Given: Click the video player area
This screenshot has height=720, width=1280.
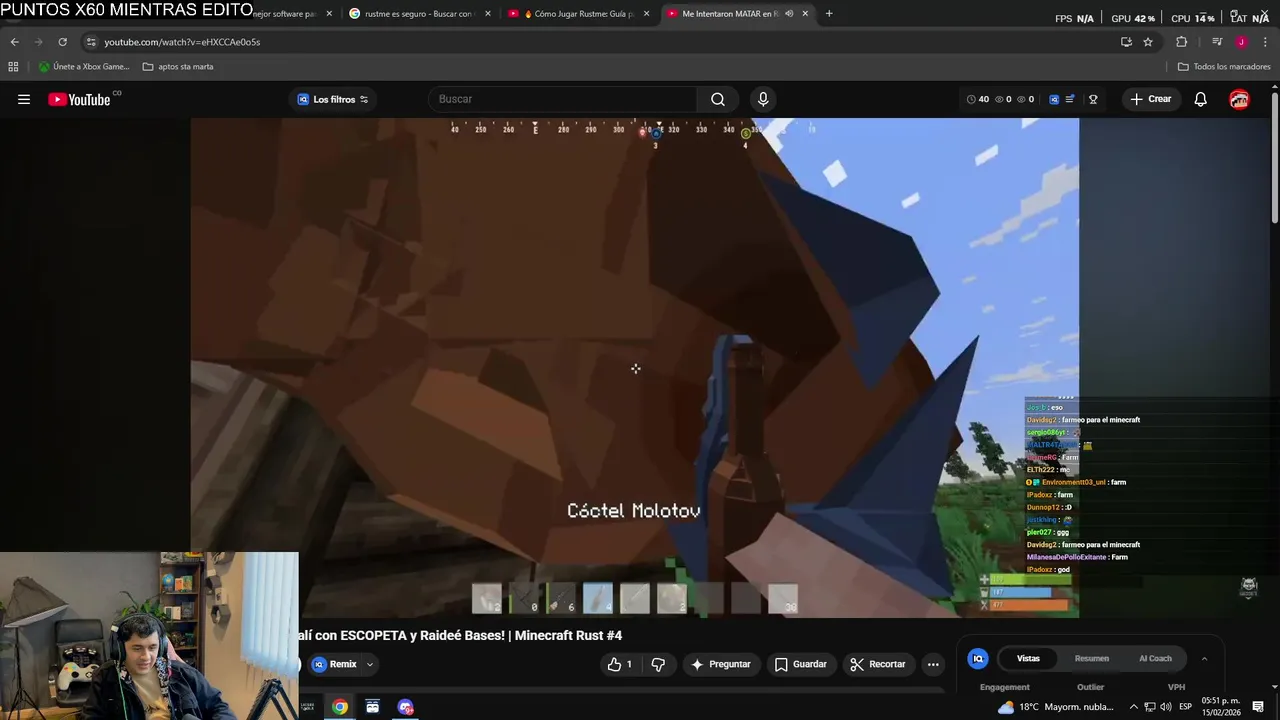Looking at the screenshot, I should tap(635, 367).
